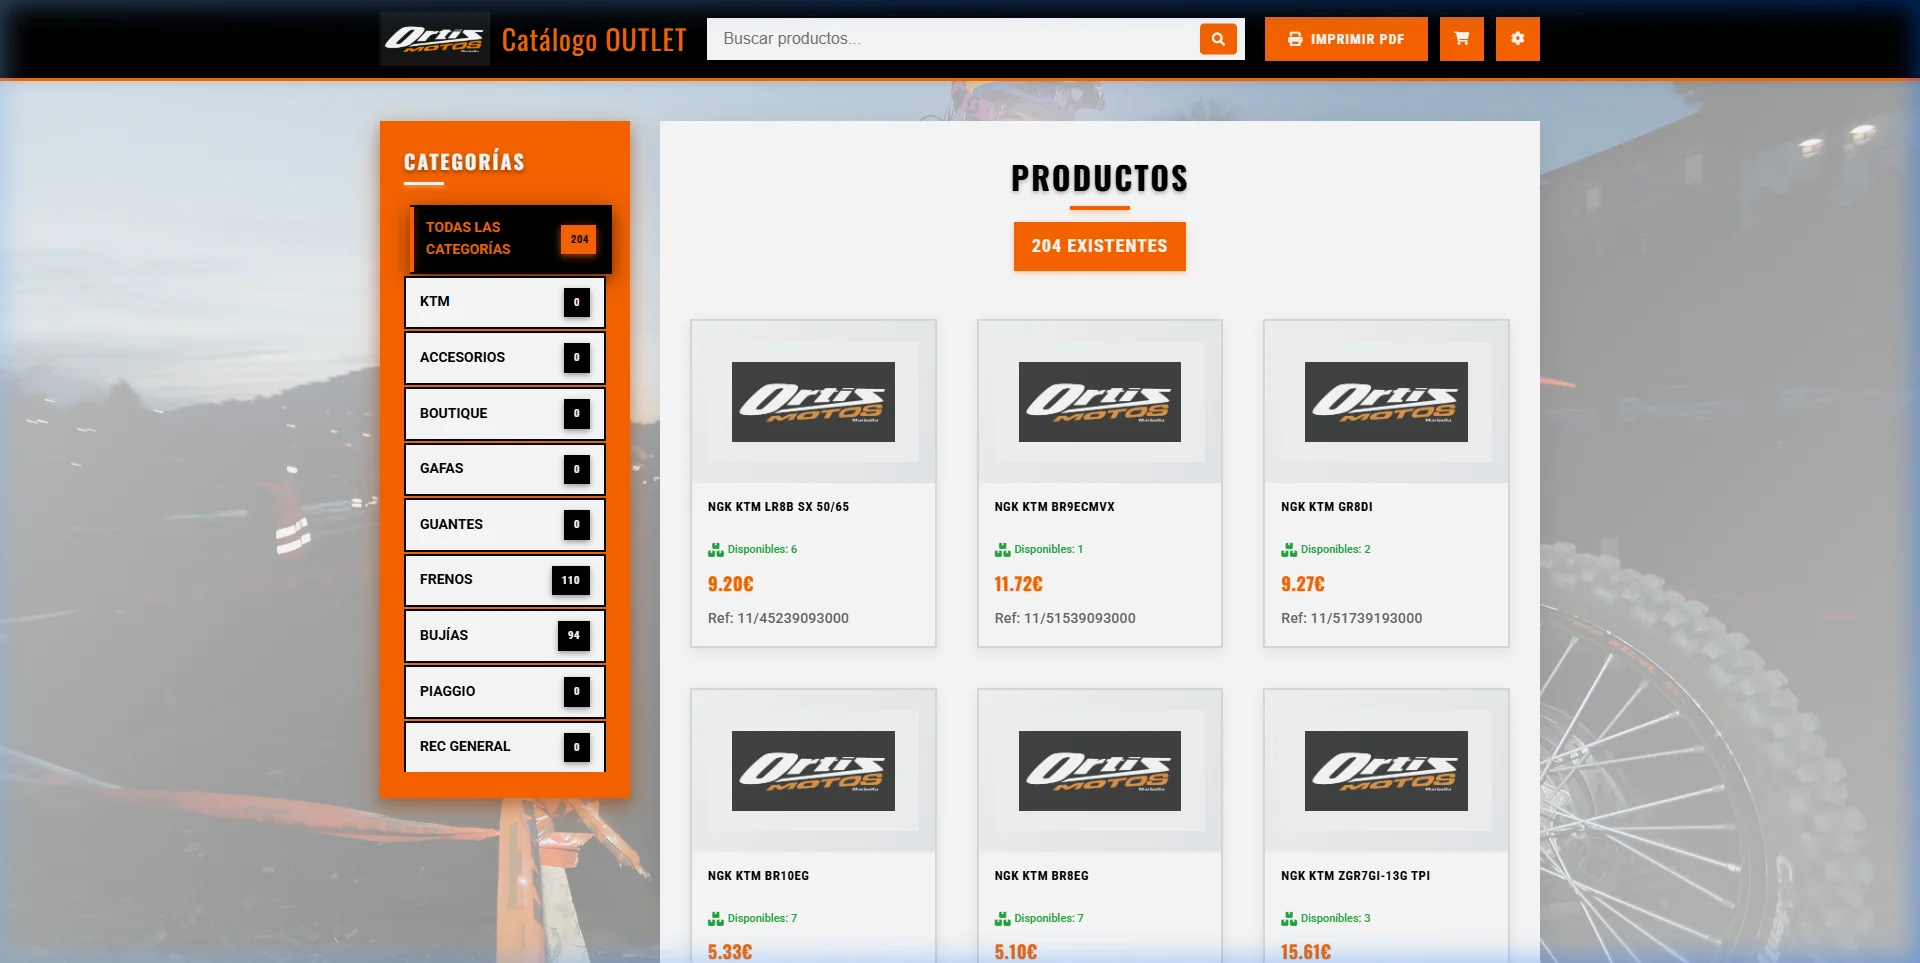Click the 204 EXISTENTES button
The height and width of the screenshot is (963, 1920).
click(x=1100, y=246)
